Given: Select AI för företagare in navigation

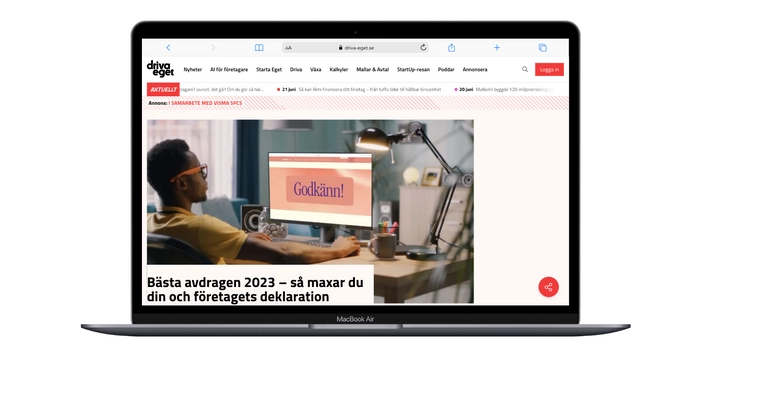Looking at the screenshot, I should 229,70.
